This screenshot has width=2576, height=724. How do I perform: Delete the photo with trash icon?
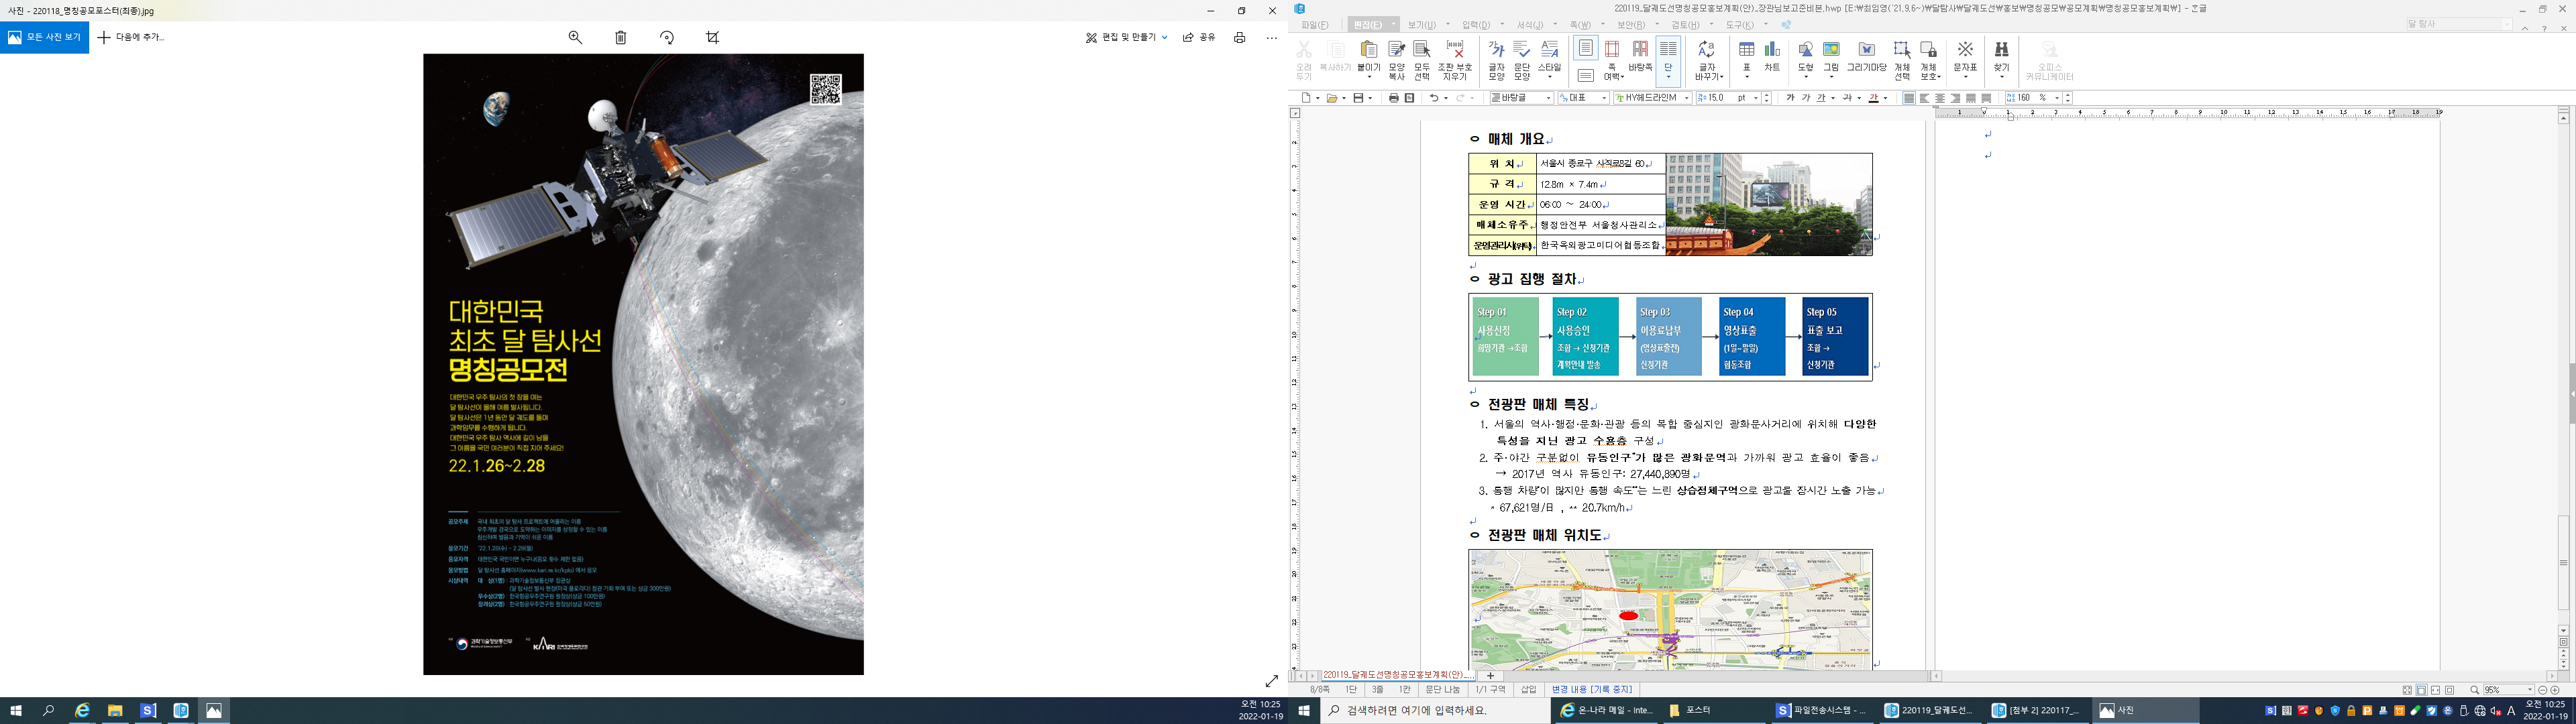click(x=621, y=37)
